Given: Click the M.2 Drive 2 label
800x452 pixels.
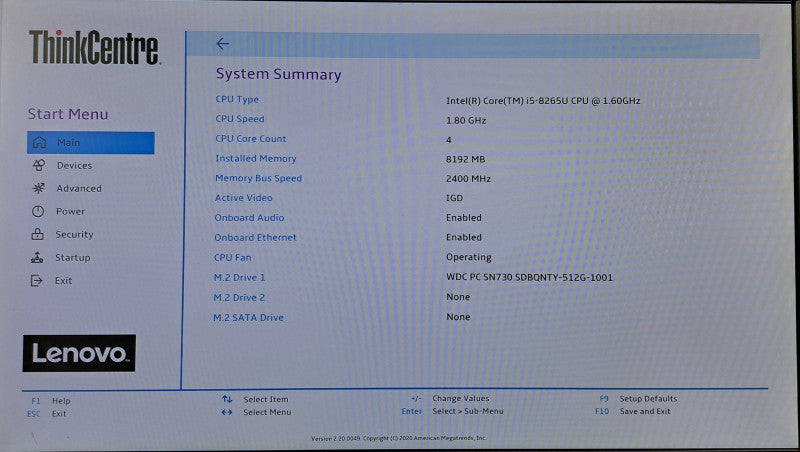Looking at the screenshot, I should (x=239, y=297).
